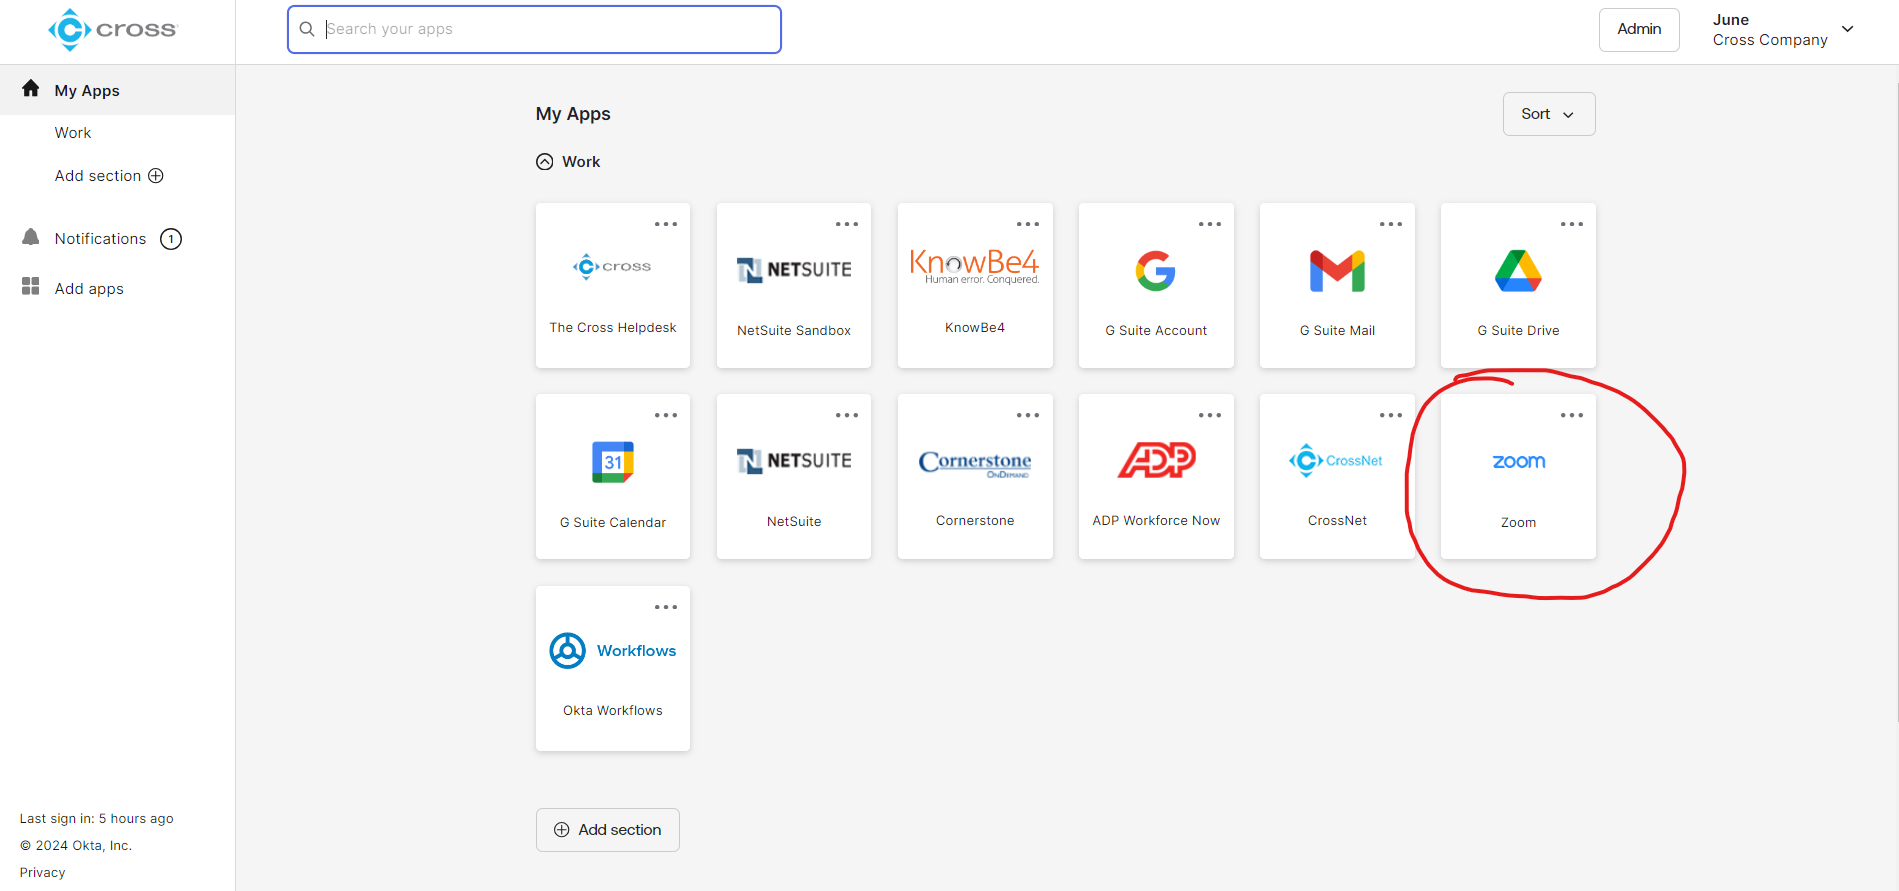Click the G Suite Calendar label

[x=613, y=522]
